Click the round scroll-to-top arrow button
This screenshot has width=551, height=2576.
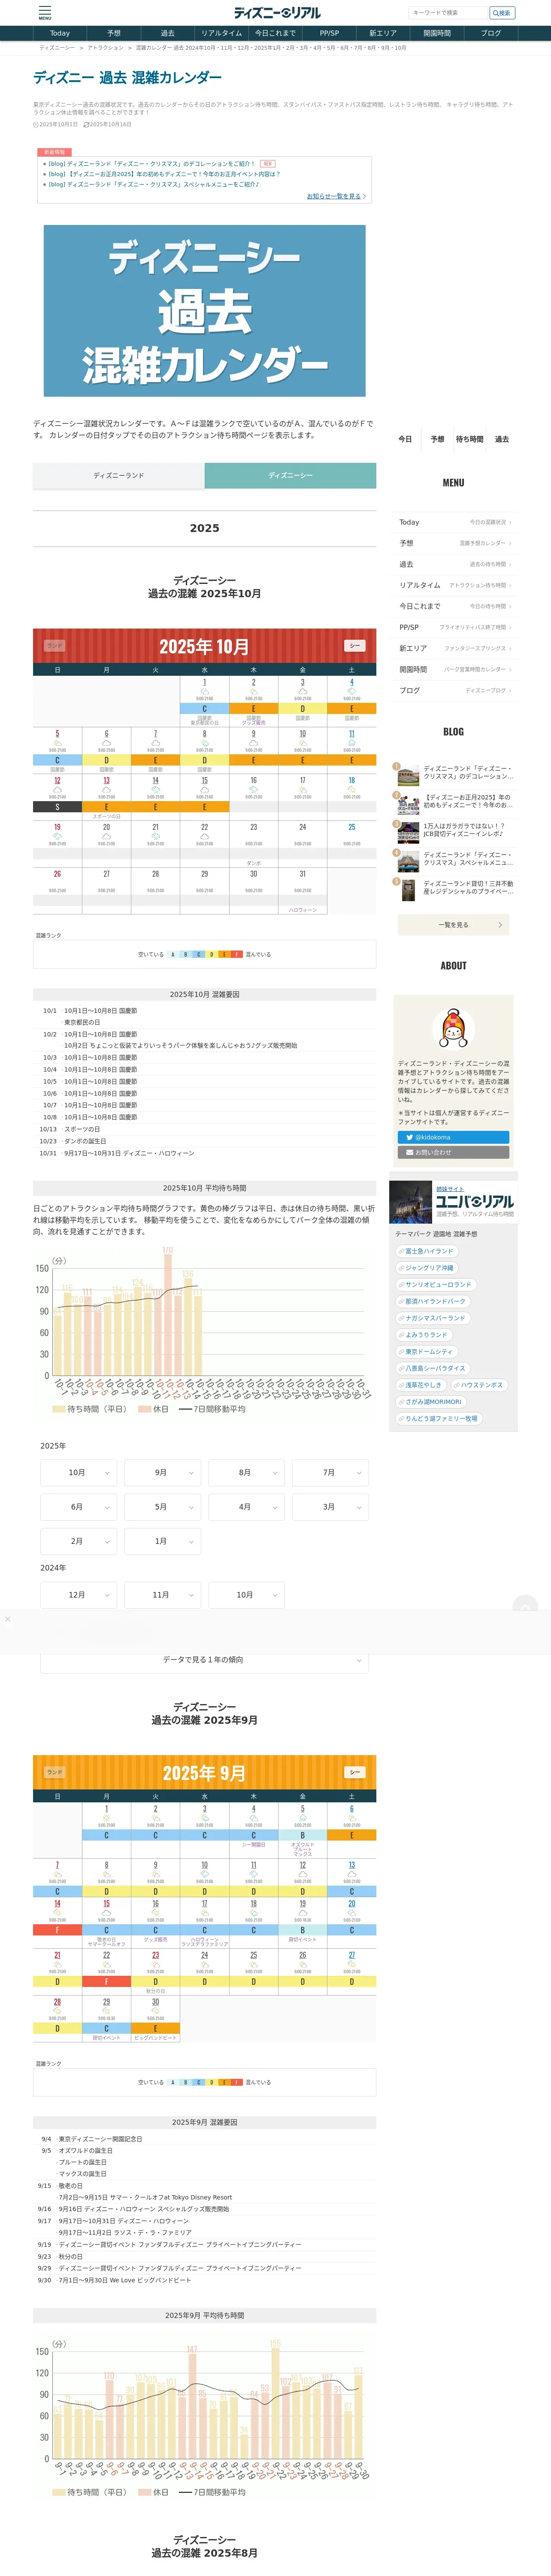click(525, 1608)
